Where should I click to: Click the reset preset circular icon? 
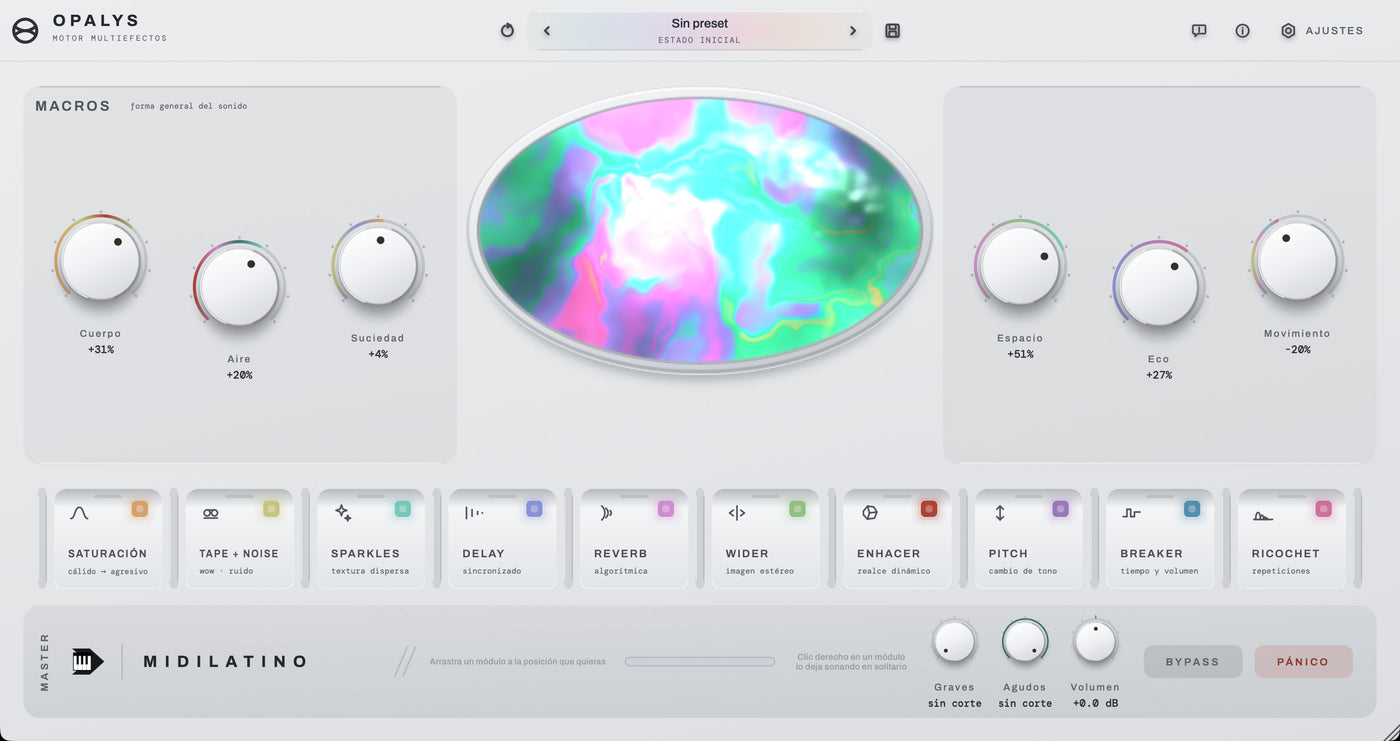[507, 31]
